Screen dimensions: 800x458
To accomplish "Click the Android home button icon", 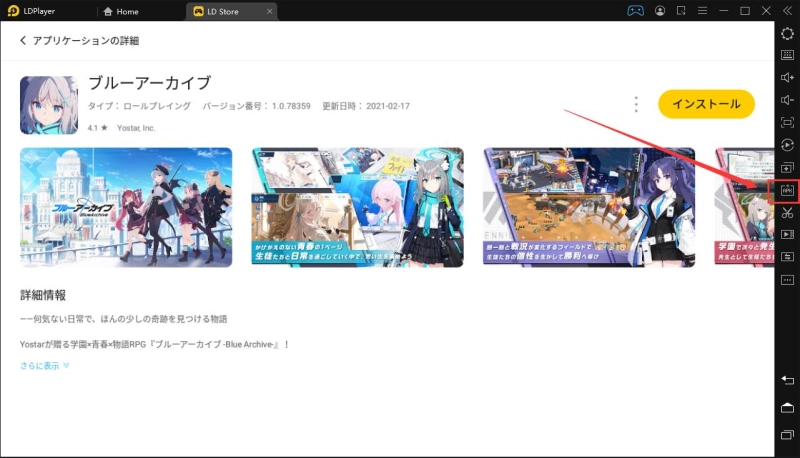I will pyautogui.click(x=787, y=408).
